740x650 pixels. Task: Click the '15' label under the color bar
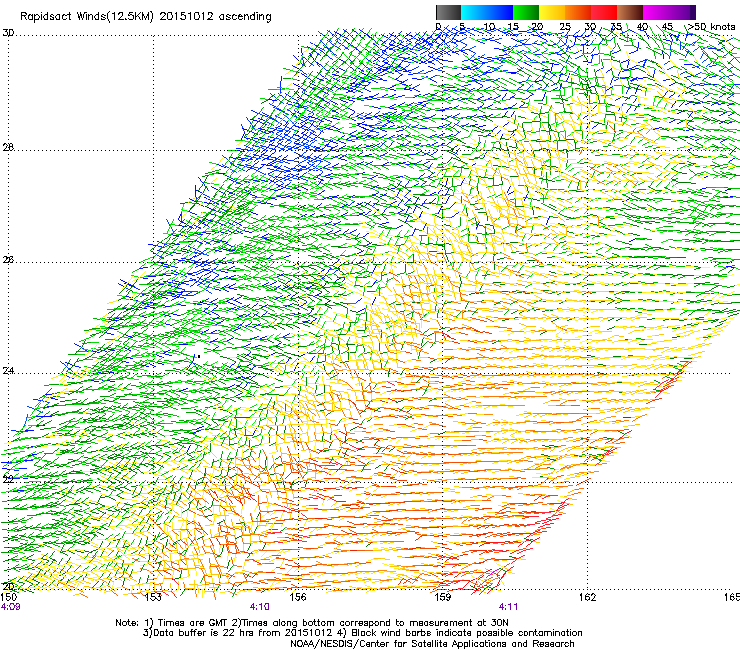click(x=513, y=27)
